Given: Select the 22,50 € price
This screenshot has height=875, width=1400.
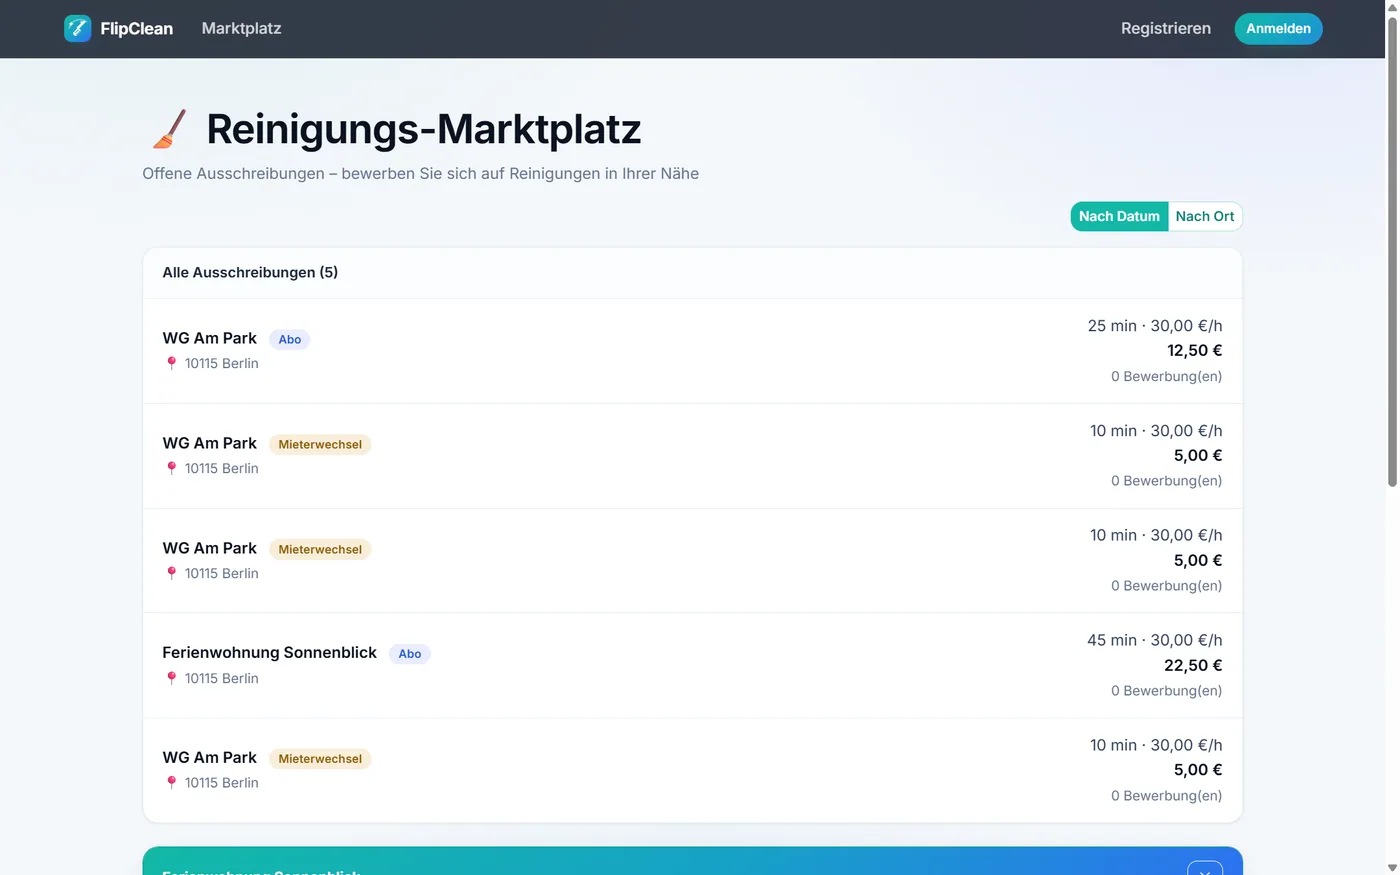Looking at the screenshot, I should click(x=1192, y=665).
